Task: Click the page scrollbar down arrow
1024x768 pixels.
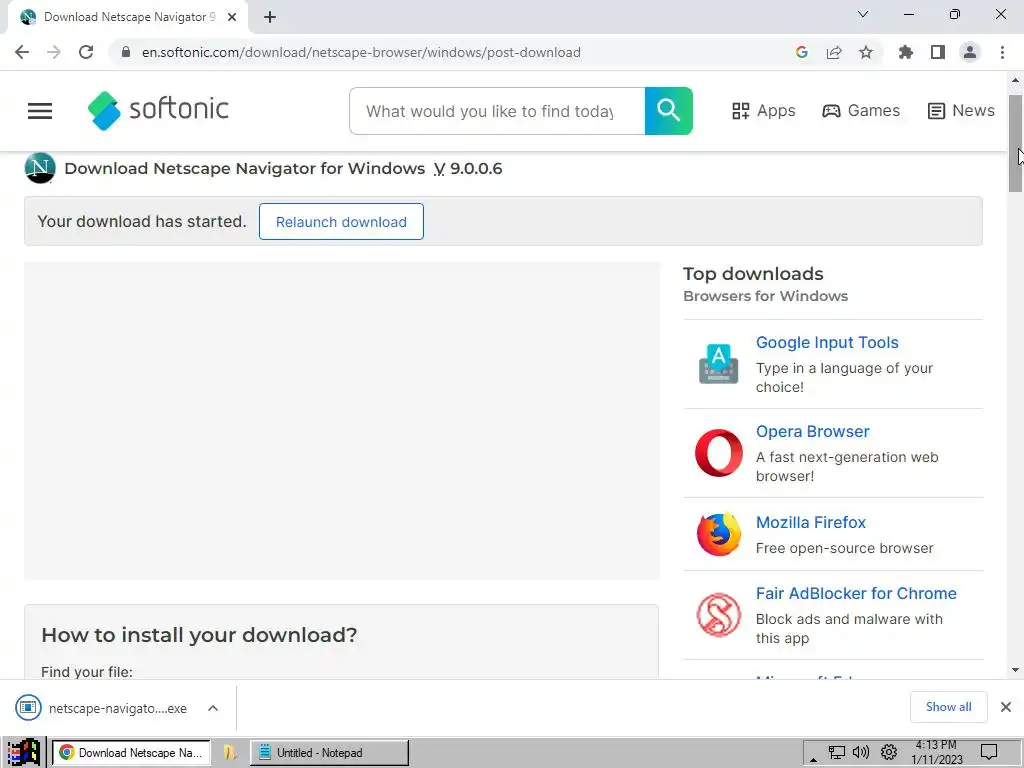Action: 1015,670
